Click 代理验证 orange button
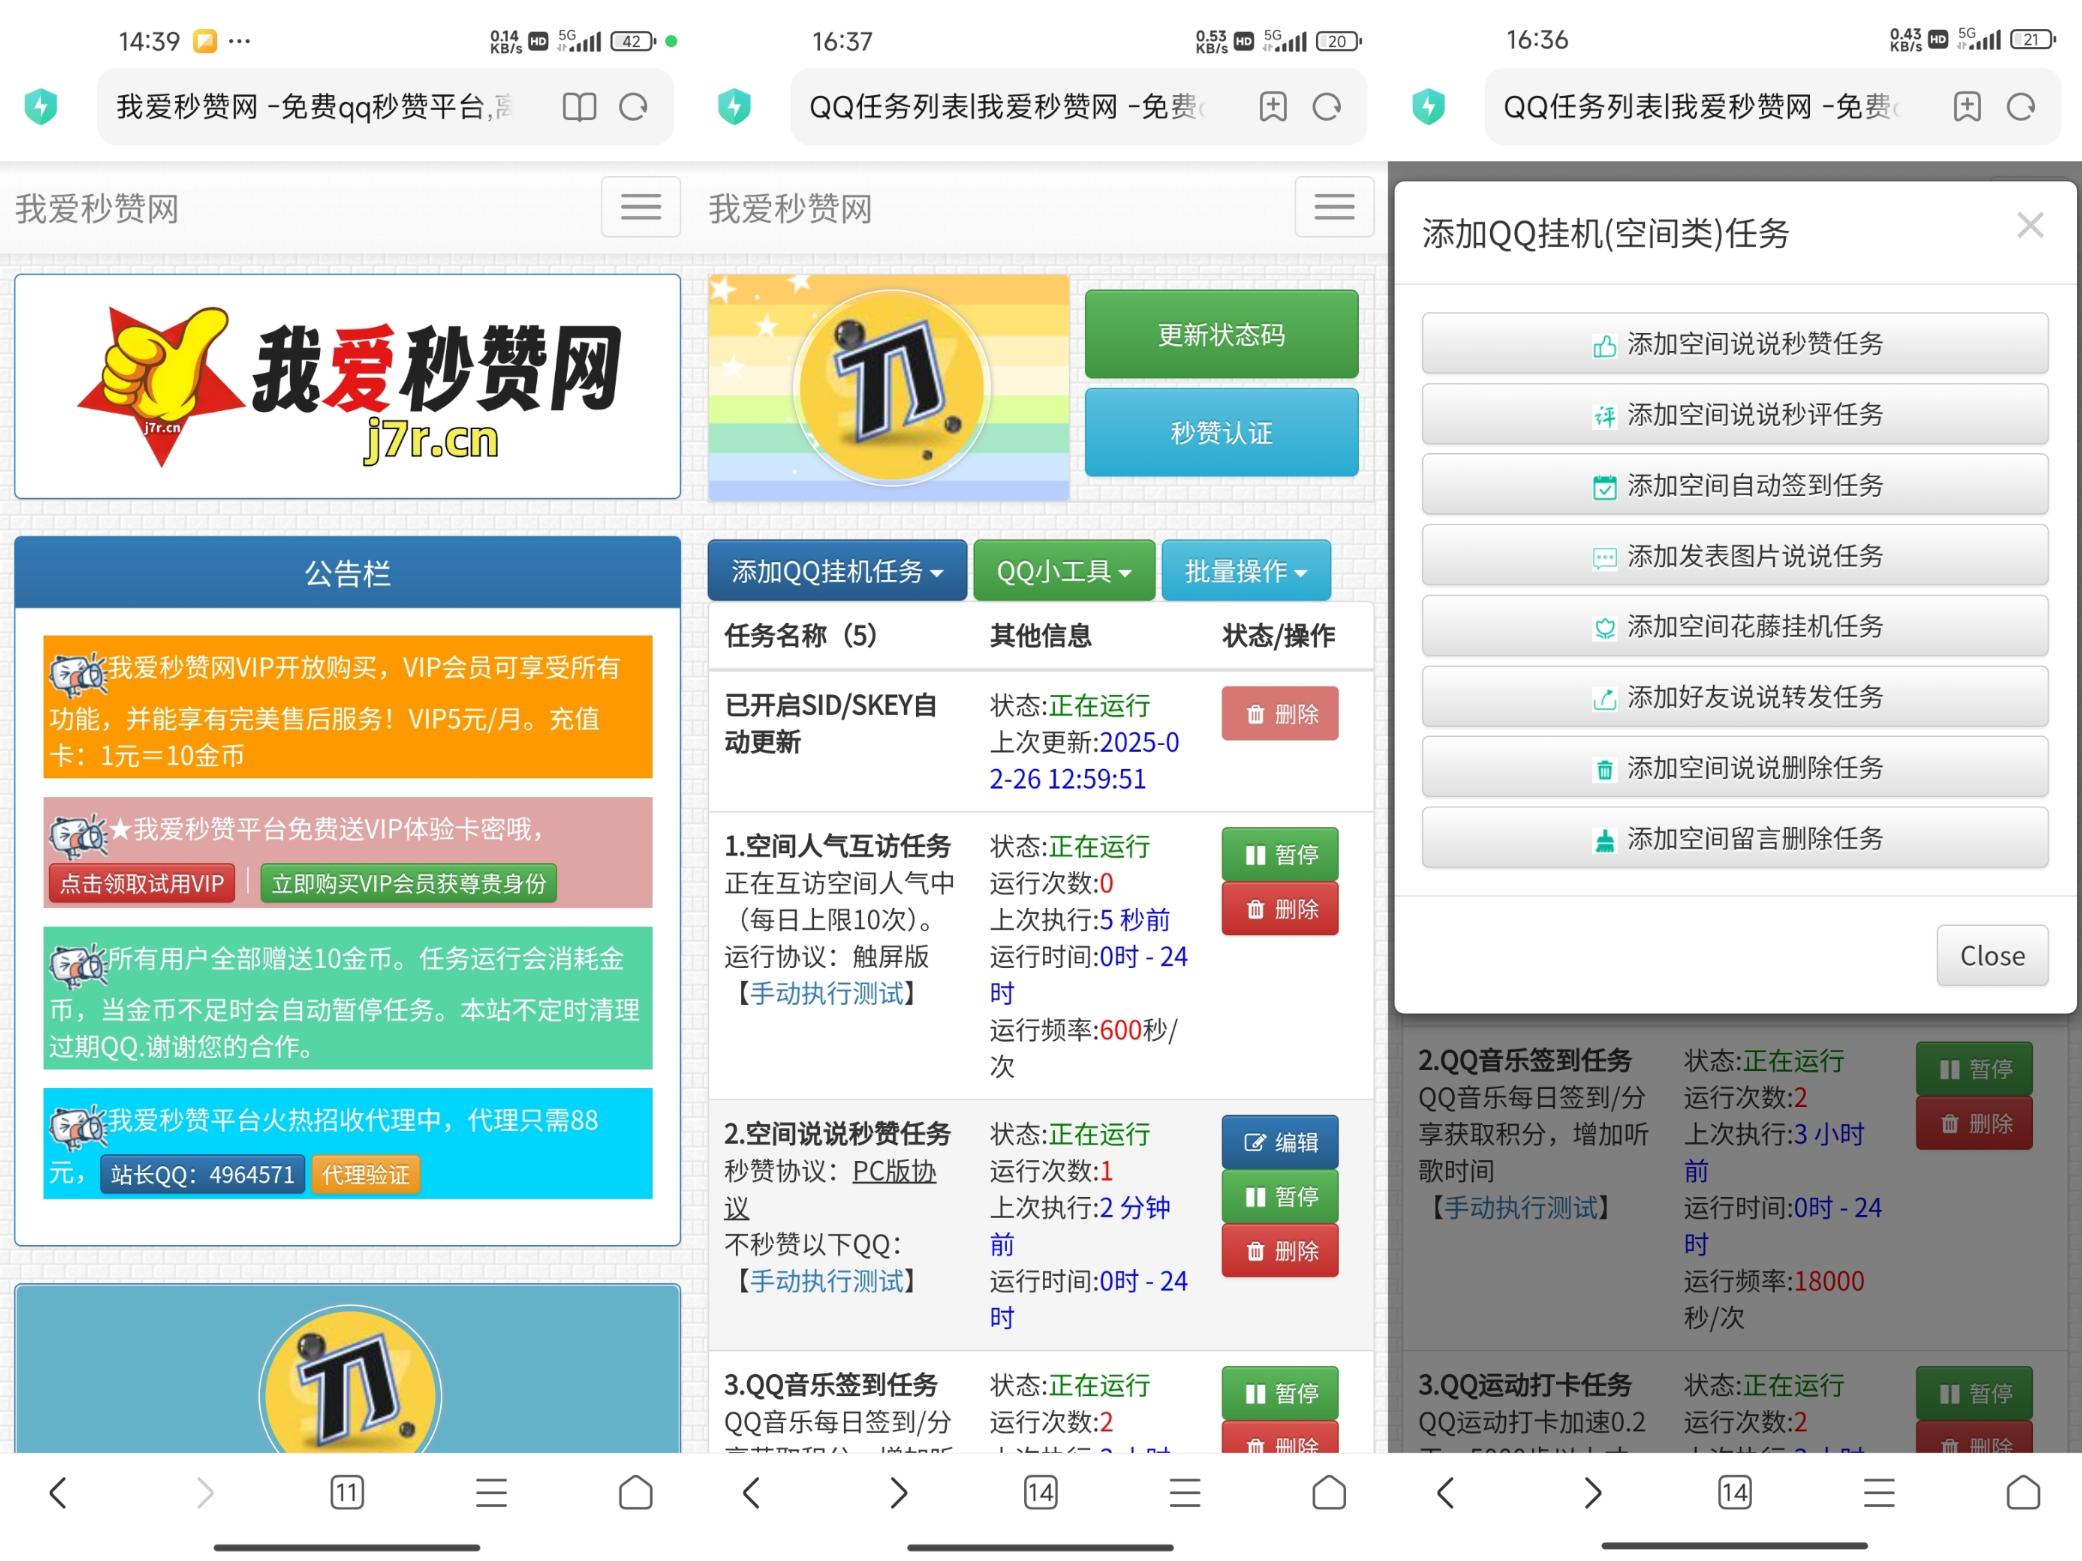 (x=366, y=1174)
